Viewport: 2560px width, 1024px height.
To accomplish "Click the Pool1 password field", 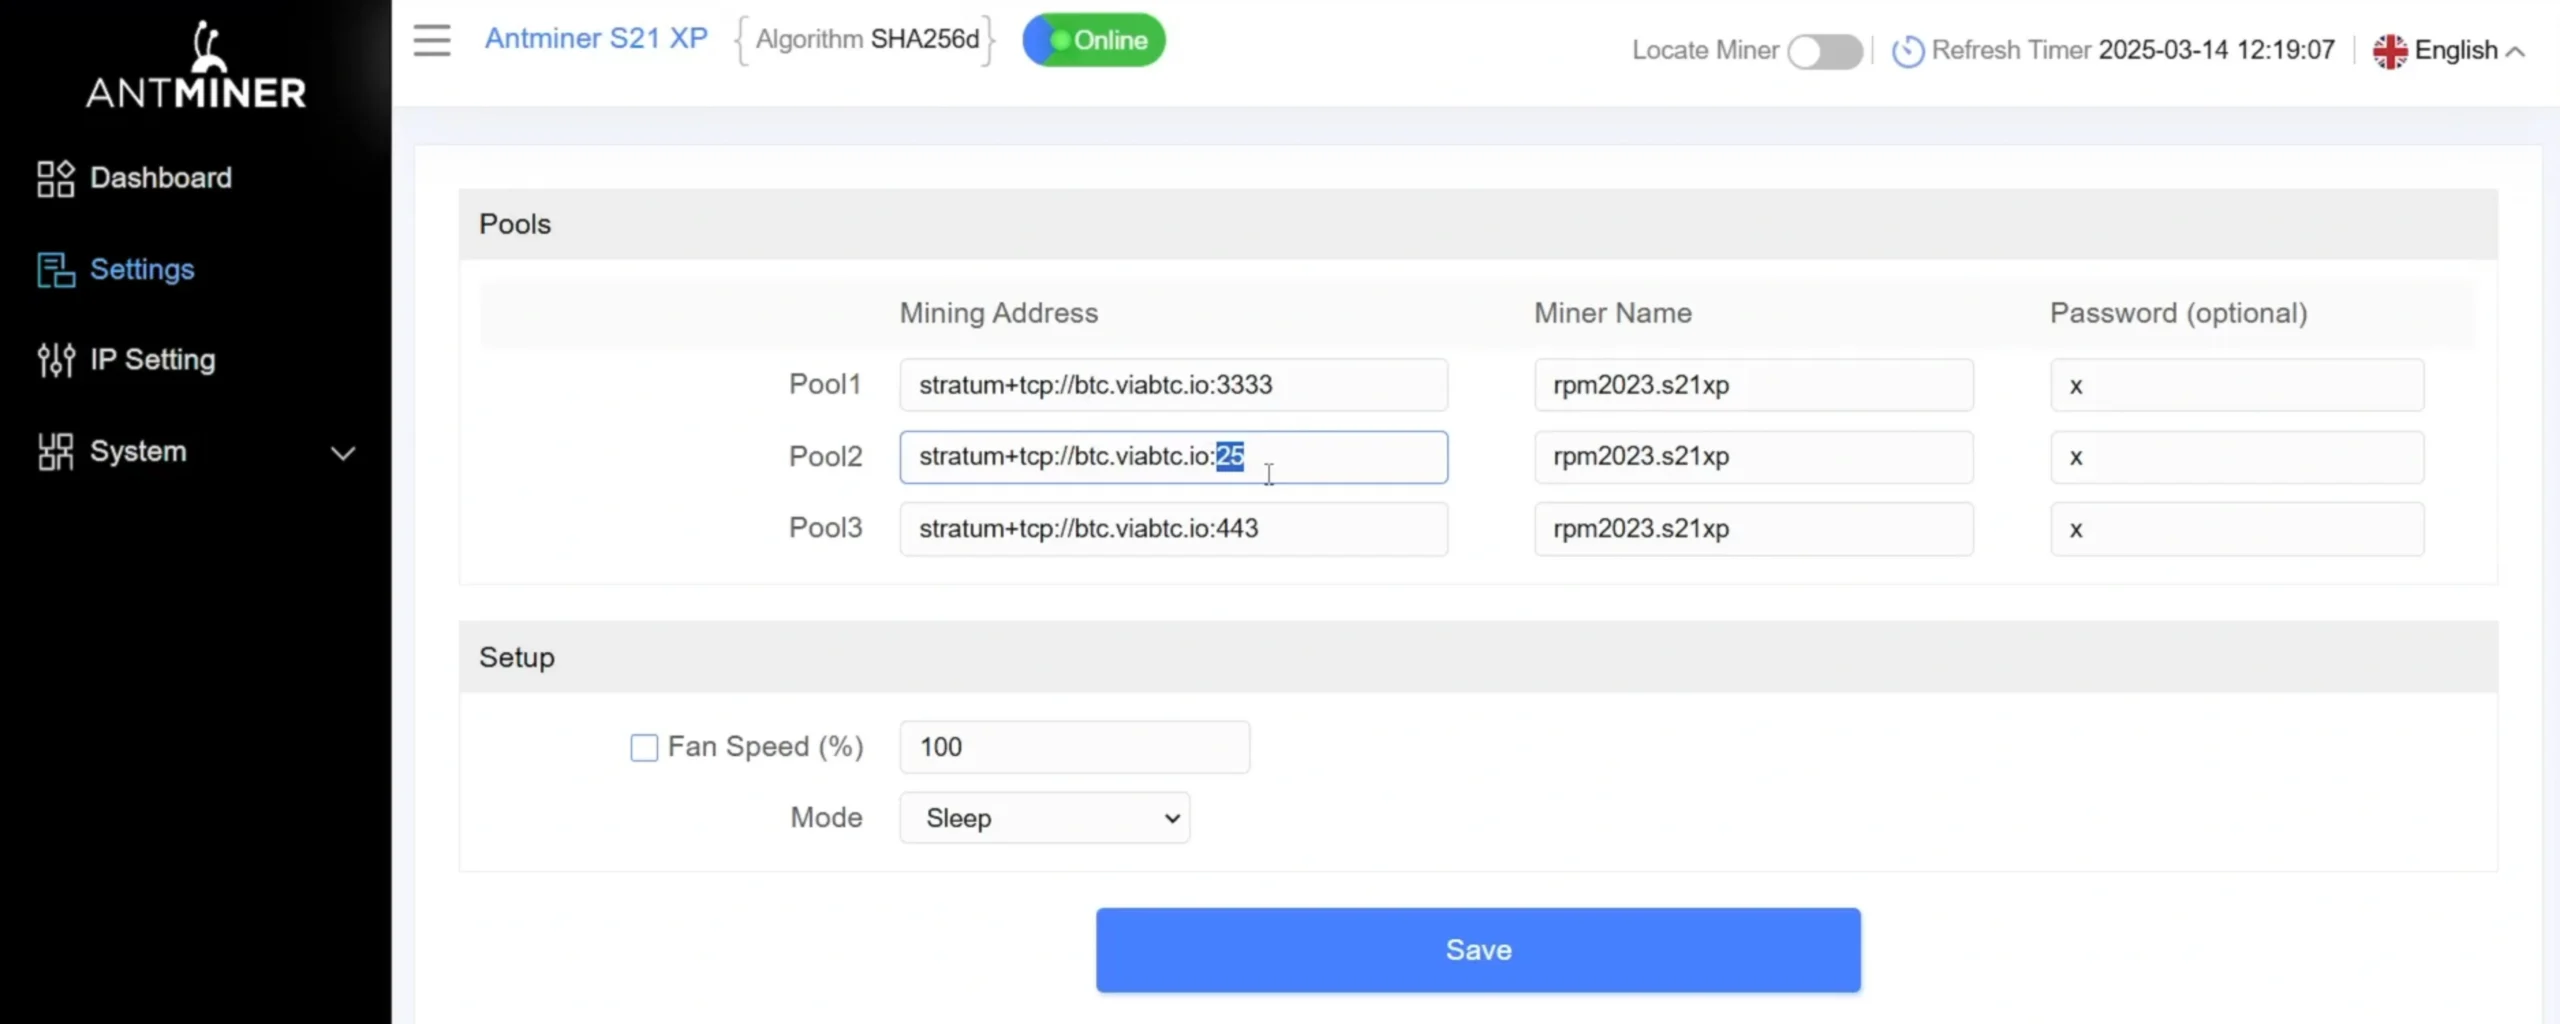I will (2237, 385).
